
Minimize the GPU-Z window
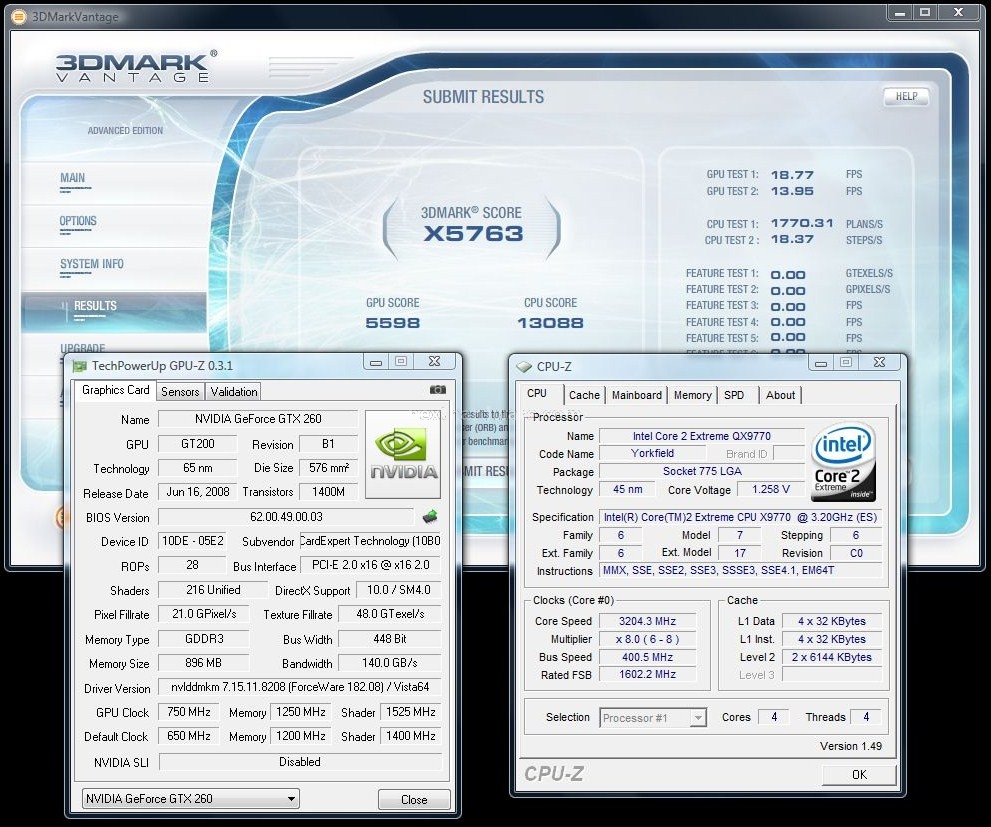point(376,361)
